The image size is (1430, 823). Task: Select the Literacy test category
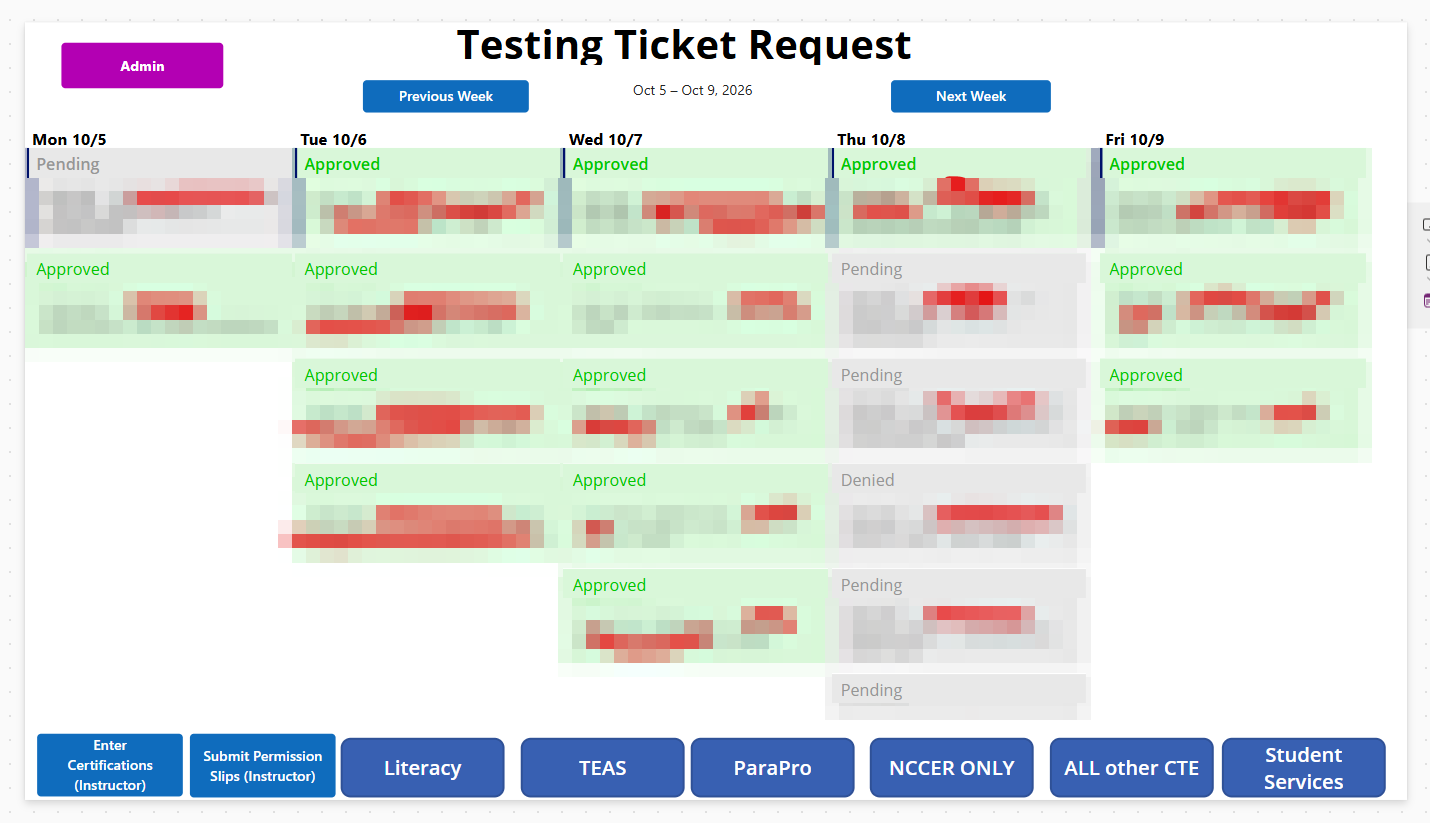click(x=423, y=768)
